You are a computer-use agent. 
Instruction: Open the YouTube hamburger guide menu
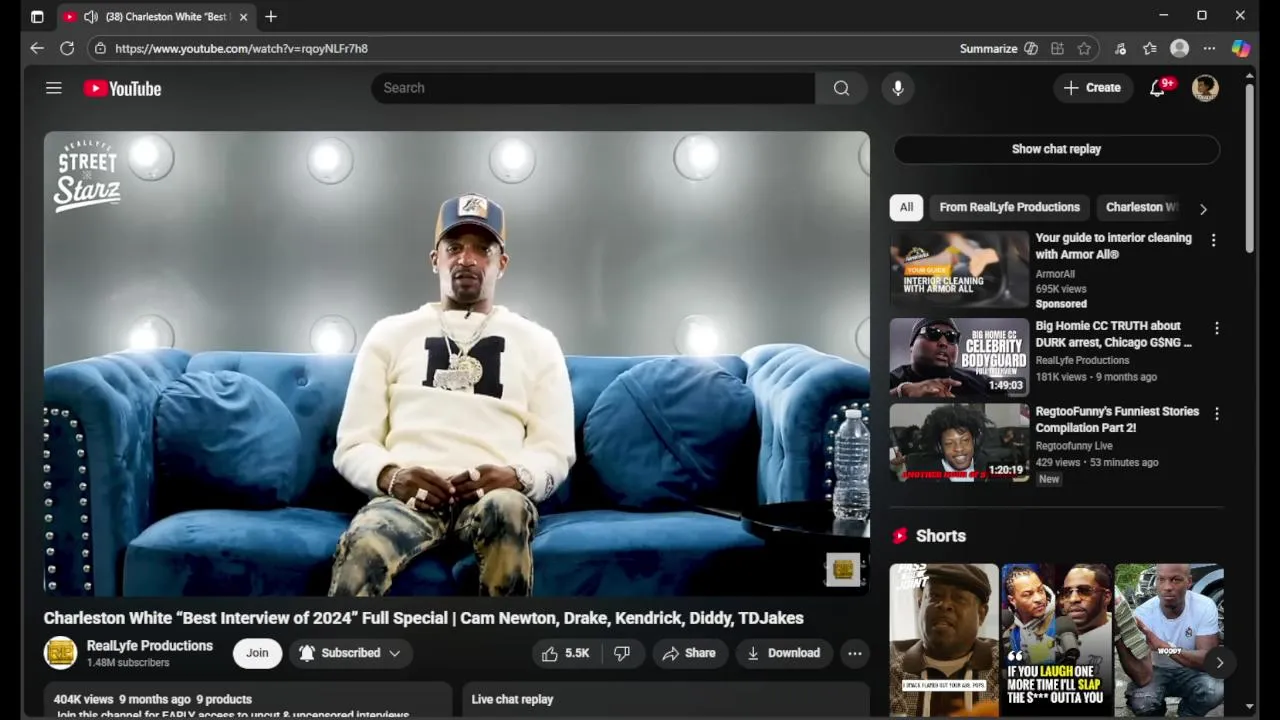(54, 88)
